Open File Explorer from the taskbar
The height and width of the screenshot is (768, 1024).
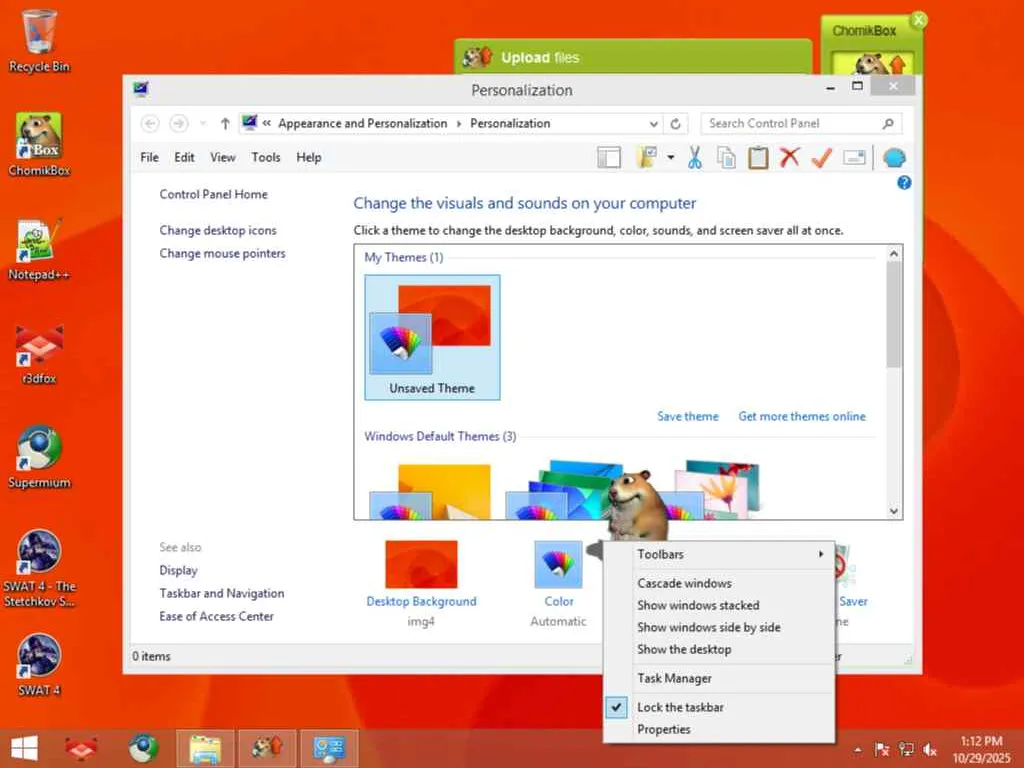tap(205, 748)
